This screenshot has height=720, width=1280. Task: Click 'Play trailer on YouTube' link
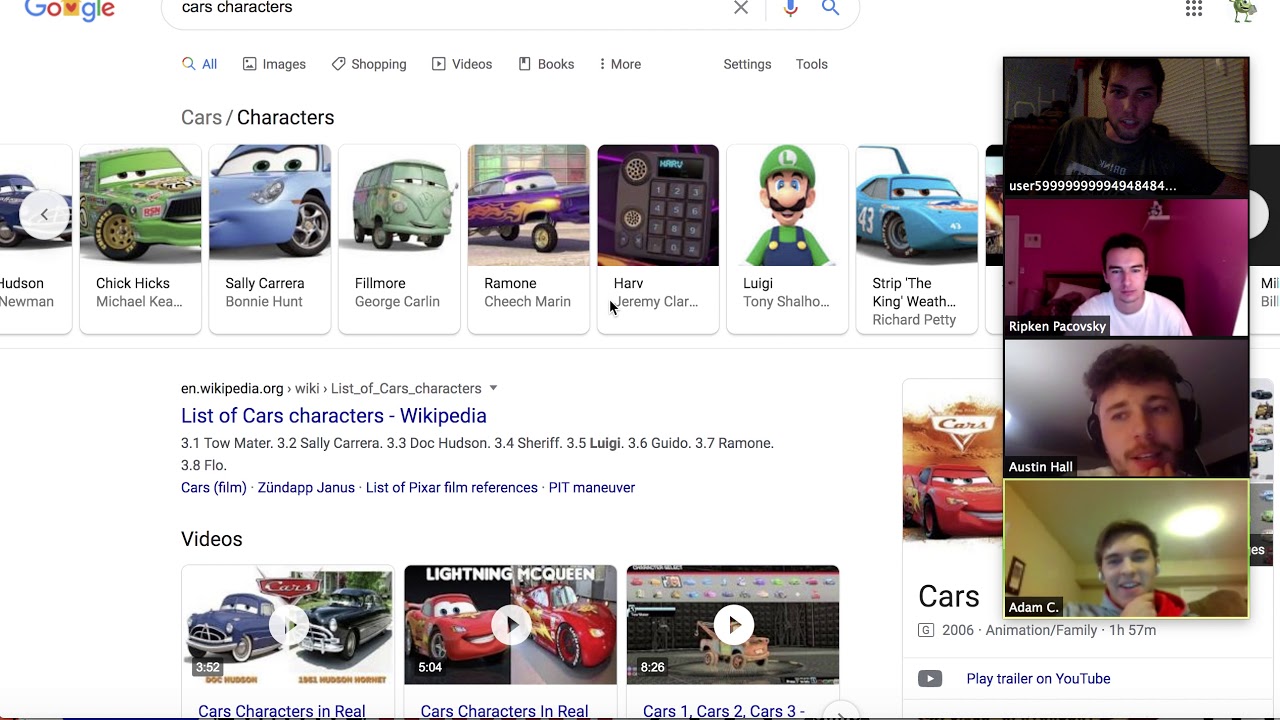coord(1038,678)
